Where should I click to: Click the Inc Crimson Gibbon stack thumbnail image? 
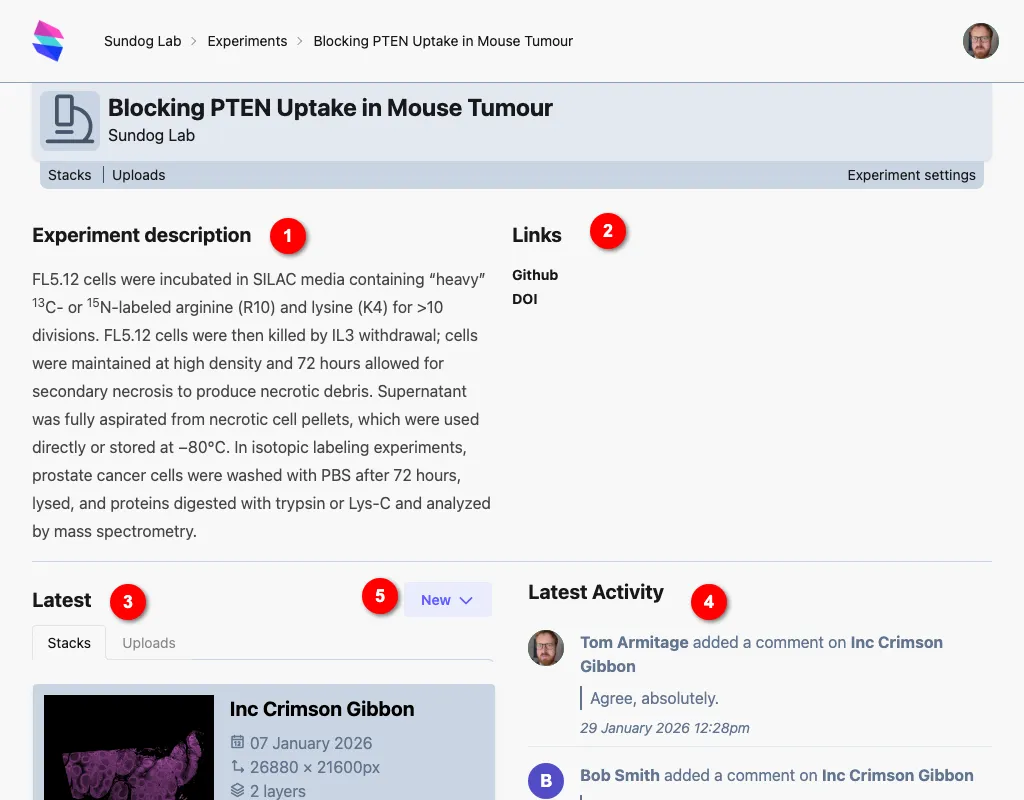[128, 745]
